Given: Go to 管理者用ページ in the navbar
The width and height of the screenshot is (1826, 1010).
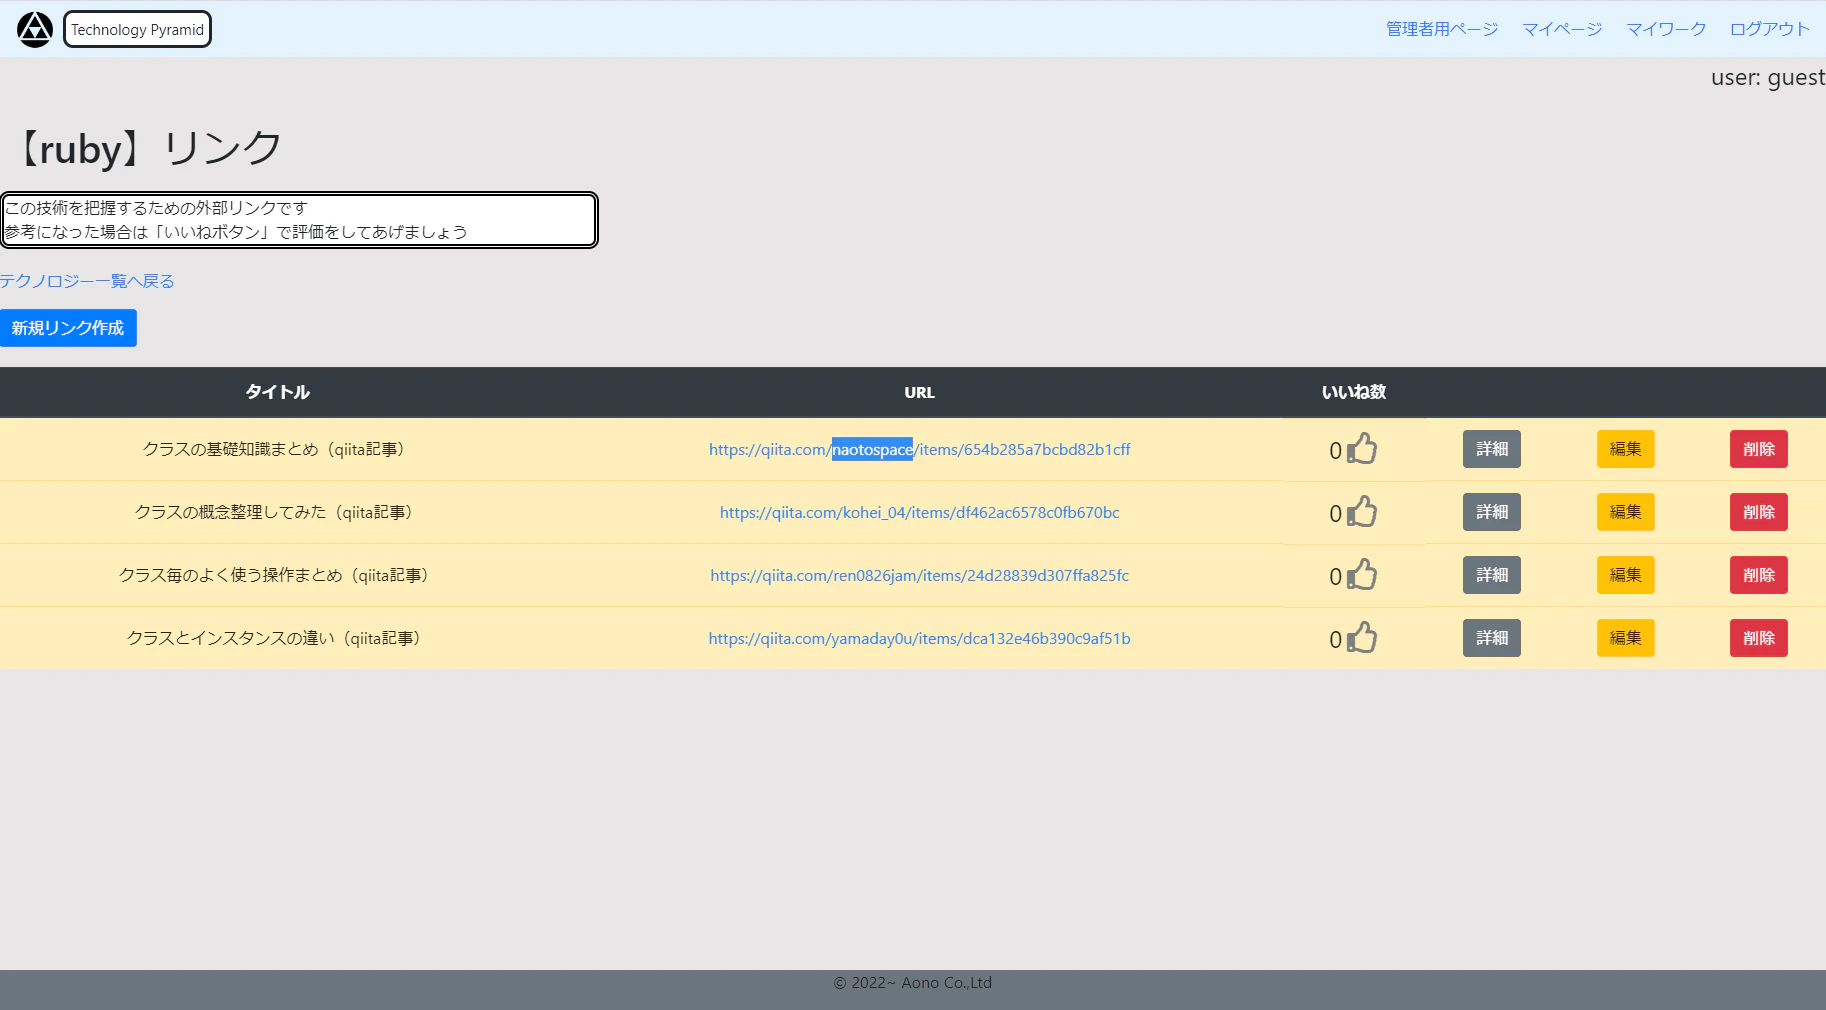Looking at the screenshot, I should click(1441, 29).
